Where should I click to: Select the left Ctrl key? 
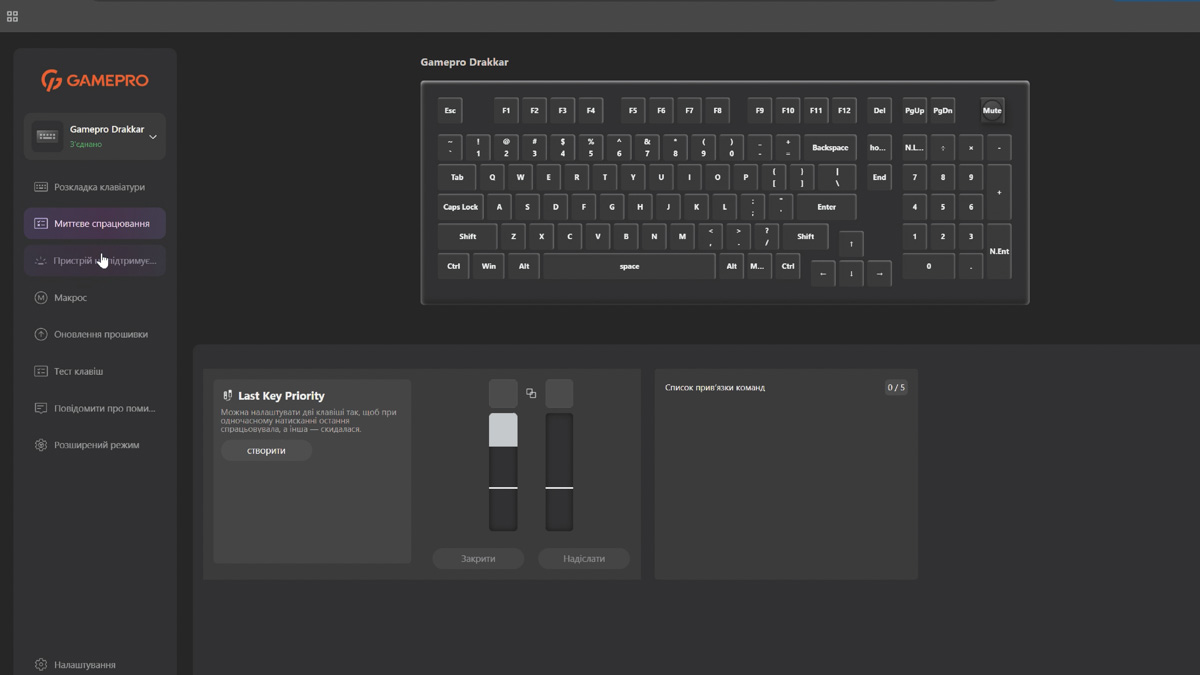[x=453, y=267]
